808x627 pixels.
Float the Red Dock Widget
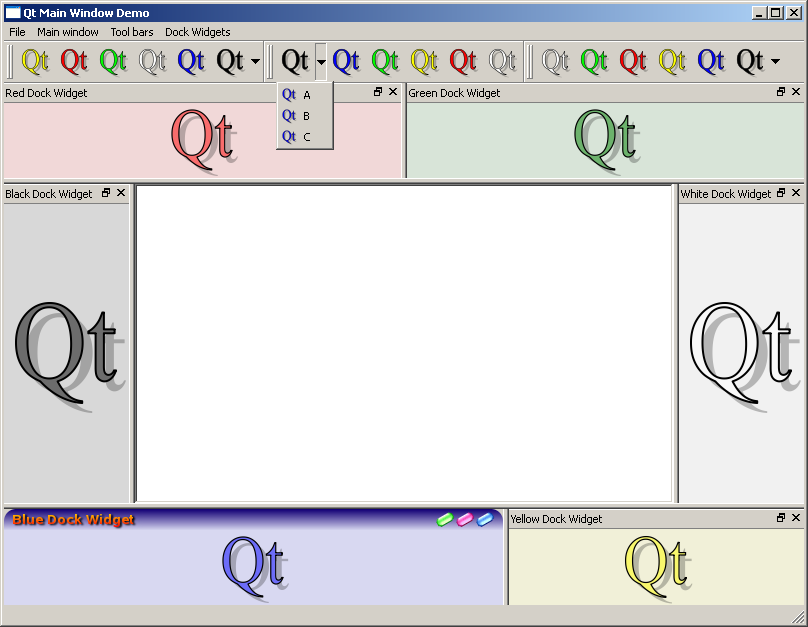[378, 92]
